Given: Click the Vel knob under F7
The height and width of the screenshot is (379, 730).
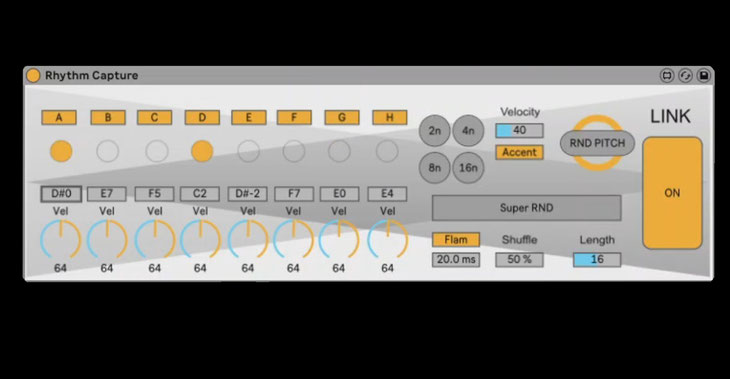Looking at the screenshot, I should (x=293, y=240).
